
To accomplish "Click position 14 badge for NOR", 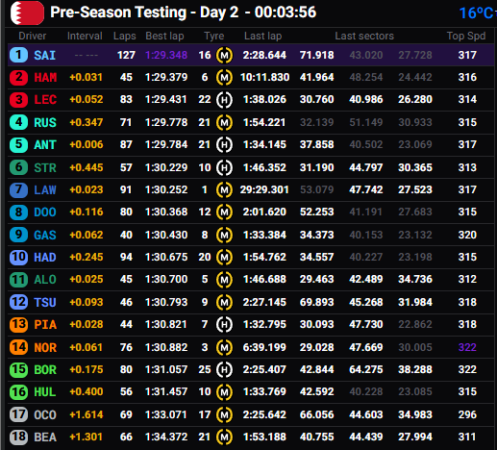I will pyautogui.click(x=19, y=347).
